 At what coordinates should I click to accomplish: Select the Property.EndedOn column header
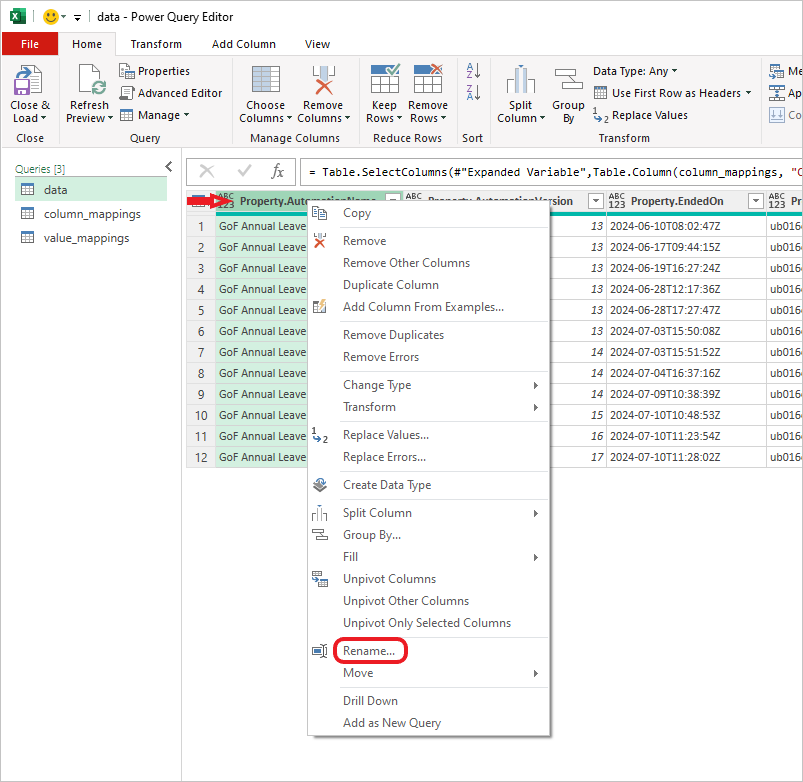(x=686, y=201)
